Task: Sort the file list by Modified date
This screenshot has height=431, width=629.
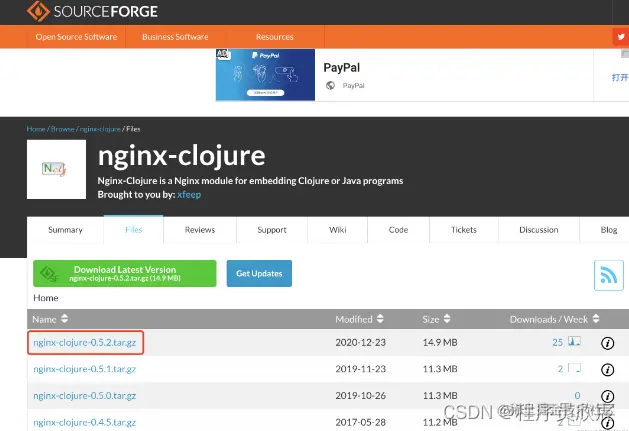Action: (359, 319)
